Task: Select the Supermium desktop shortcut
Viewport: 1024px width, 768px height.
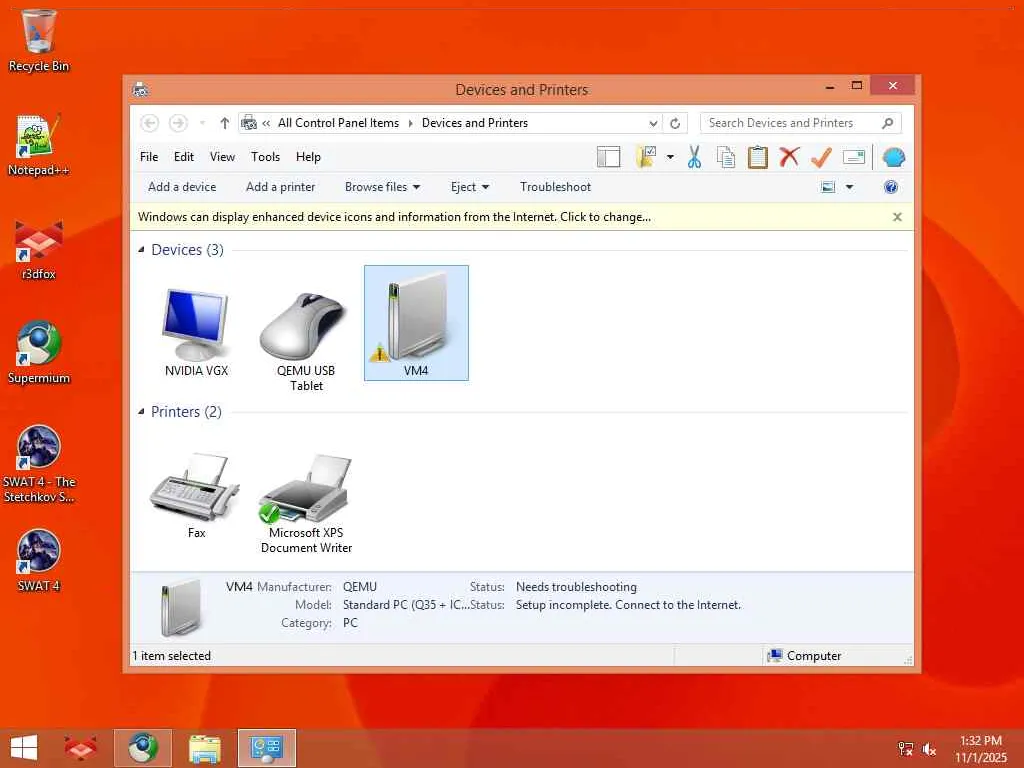Action: (x=39, y=353)
